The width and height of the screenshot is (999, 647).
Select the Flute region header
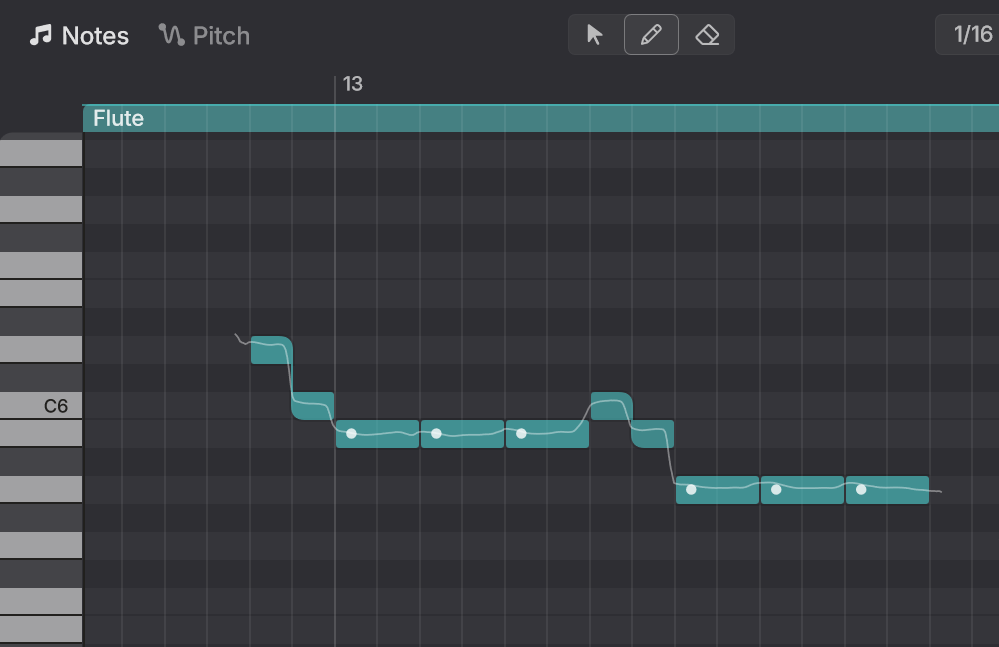point(541,118)
